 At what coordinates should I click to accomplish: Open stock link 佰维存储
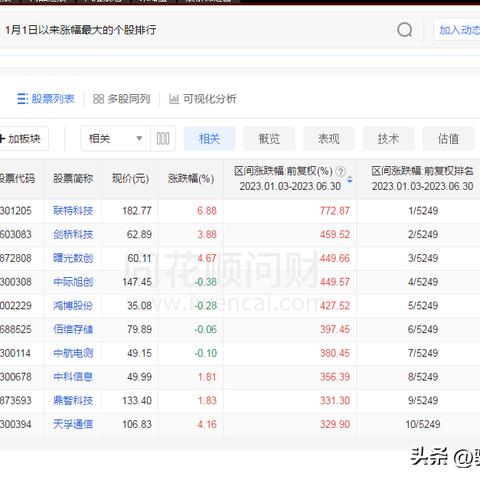(73, 329)
